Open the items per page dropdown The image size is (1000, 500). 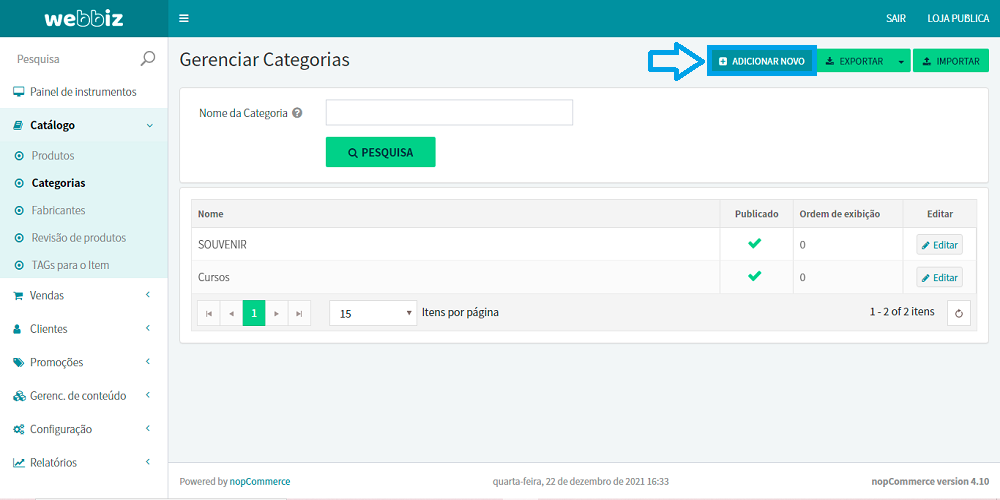tap(372, 313)
